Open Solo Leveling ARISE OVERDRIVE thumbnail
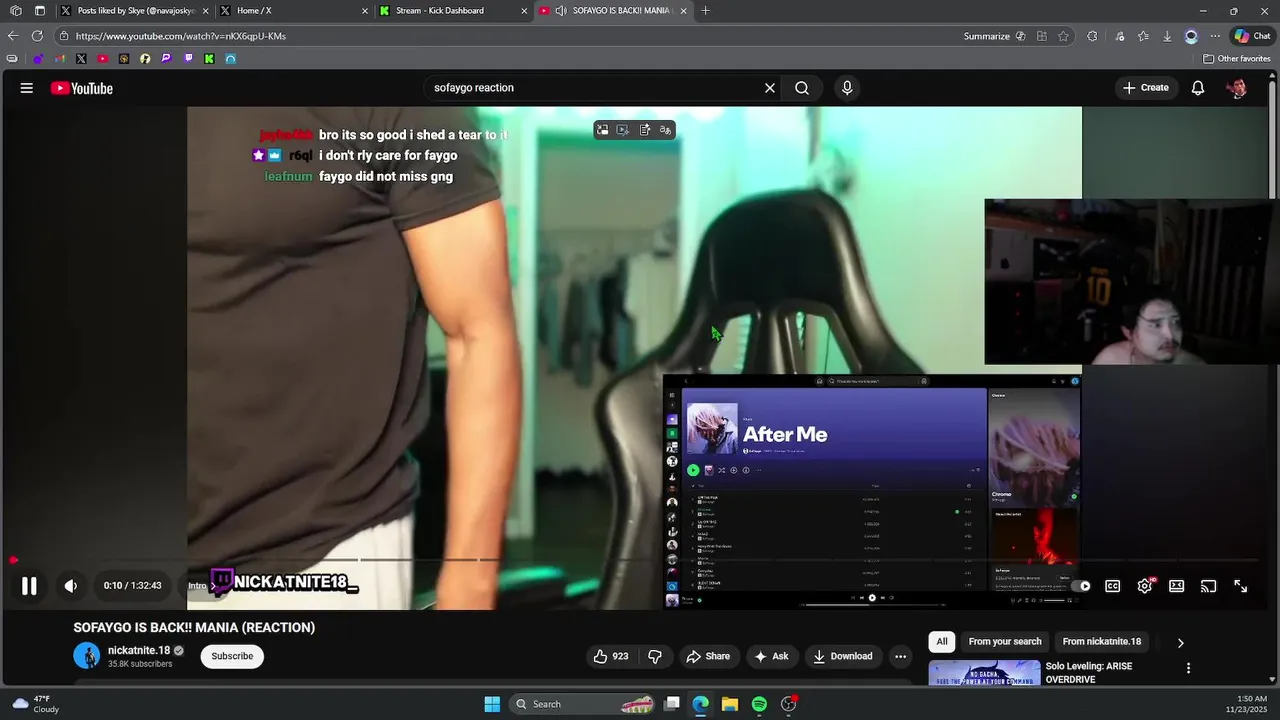 984,673
